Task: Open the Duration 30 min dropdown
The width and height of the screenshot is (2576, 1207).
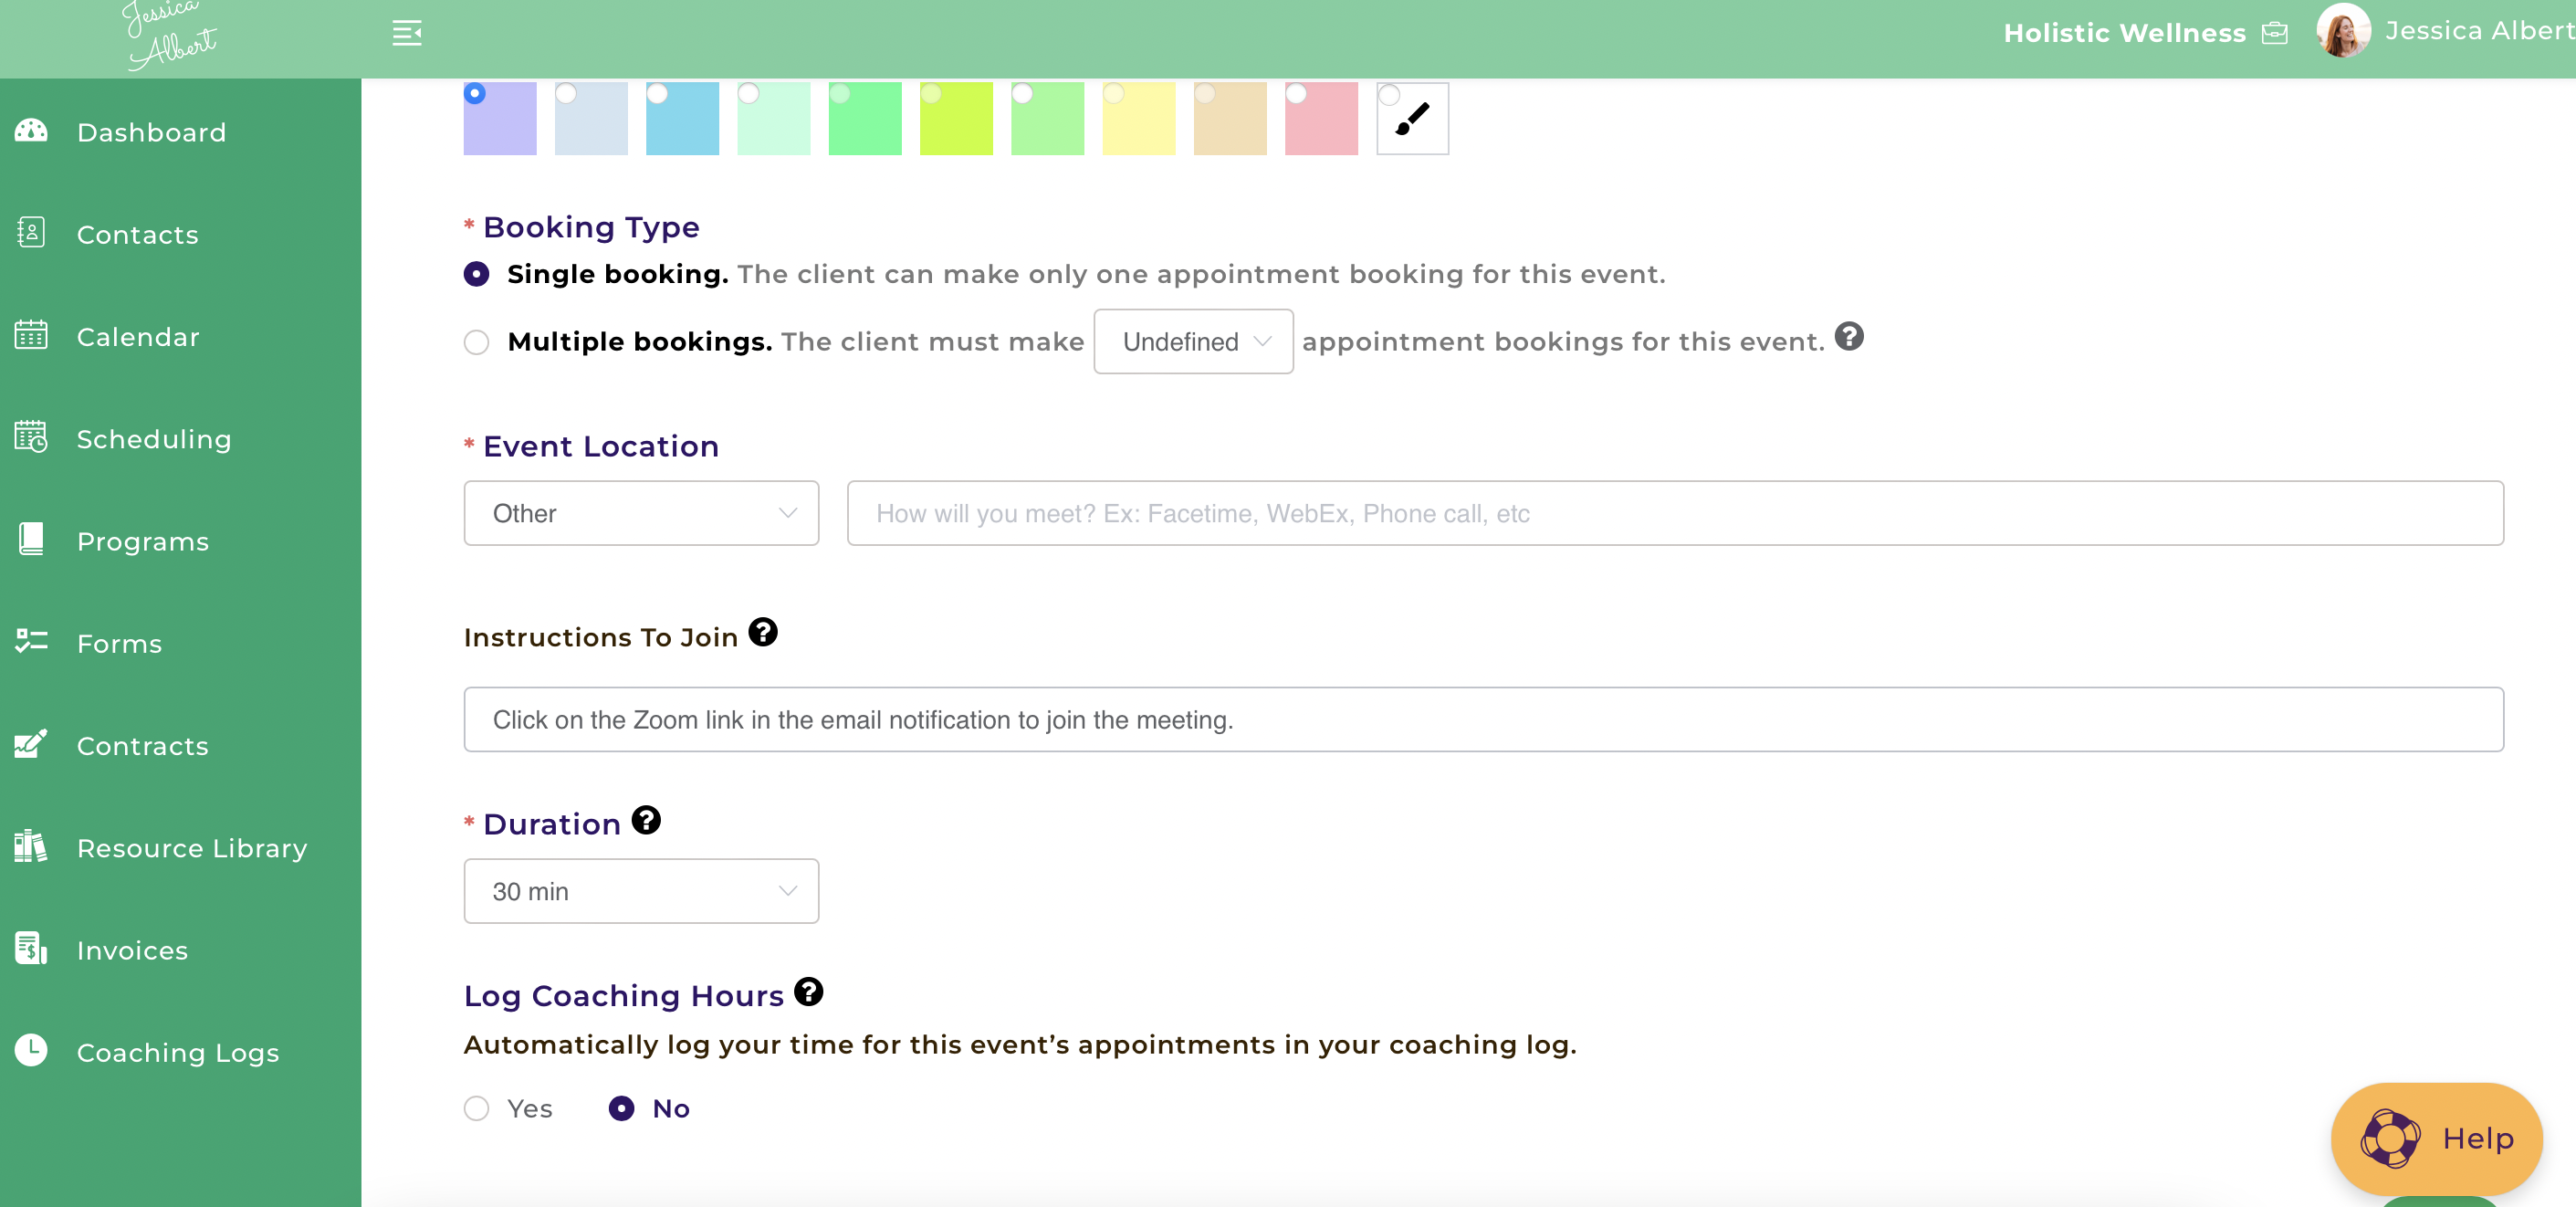Action: (641, 891)
